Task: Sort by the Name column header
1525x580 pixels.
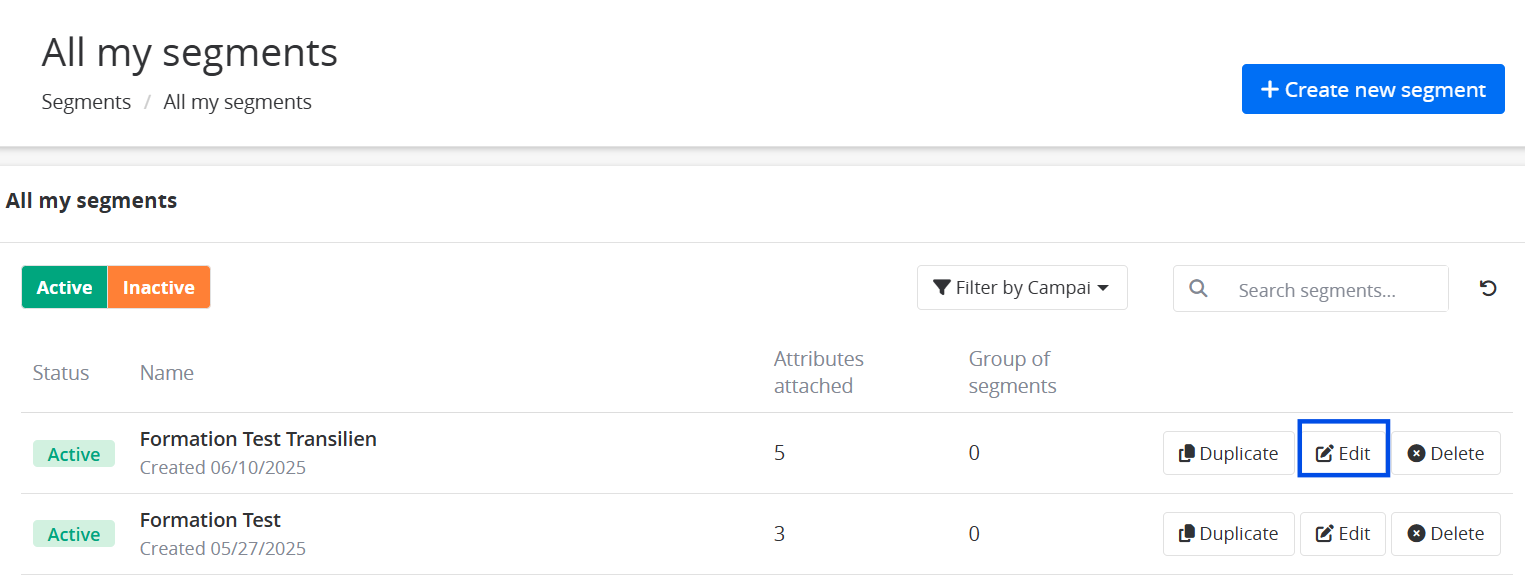Action: click(166, 373)
